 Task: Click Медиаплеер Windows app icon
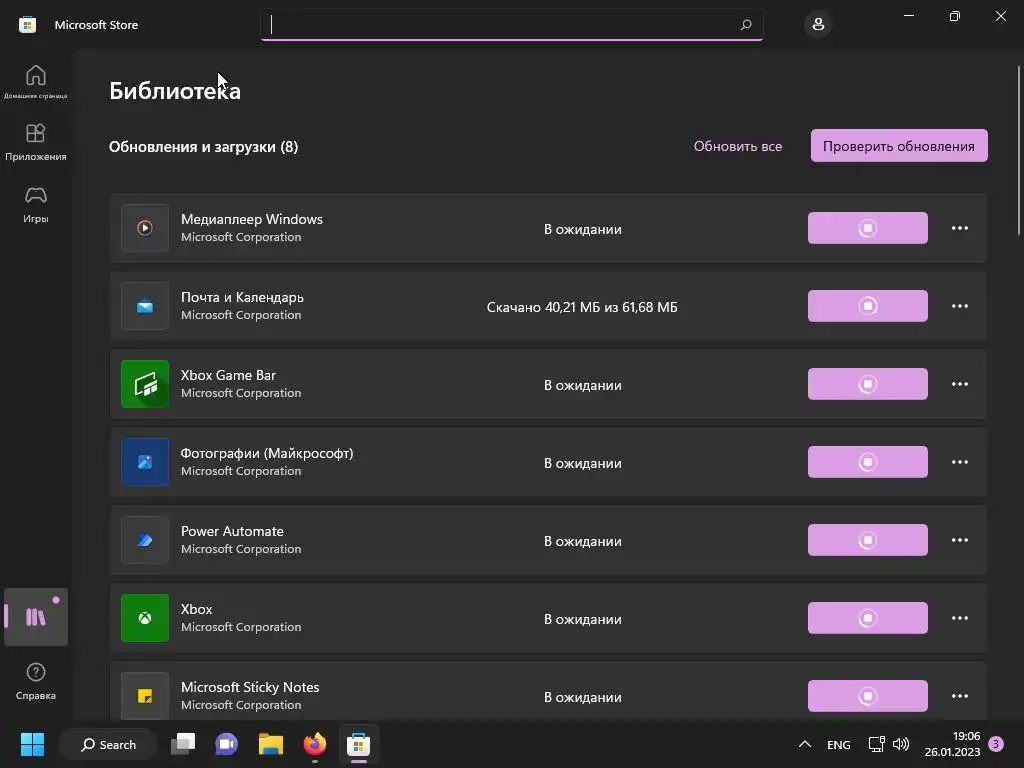pos(145,228)
